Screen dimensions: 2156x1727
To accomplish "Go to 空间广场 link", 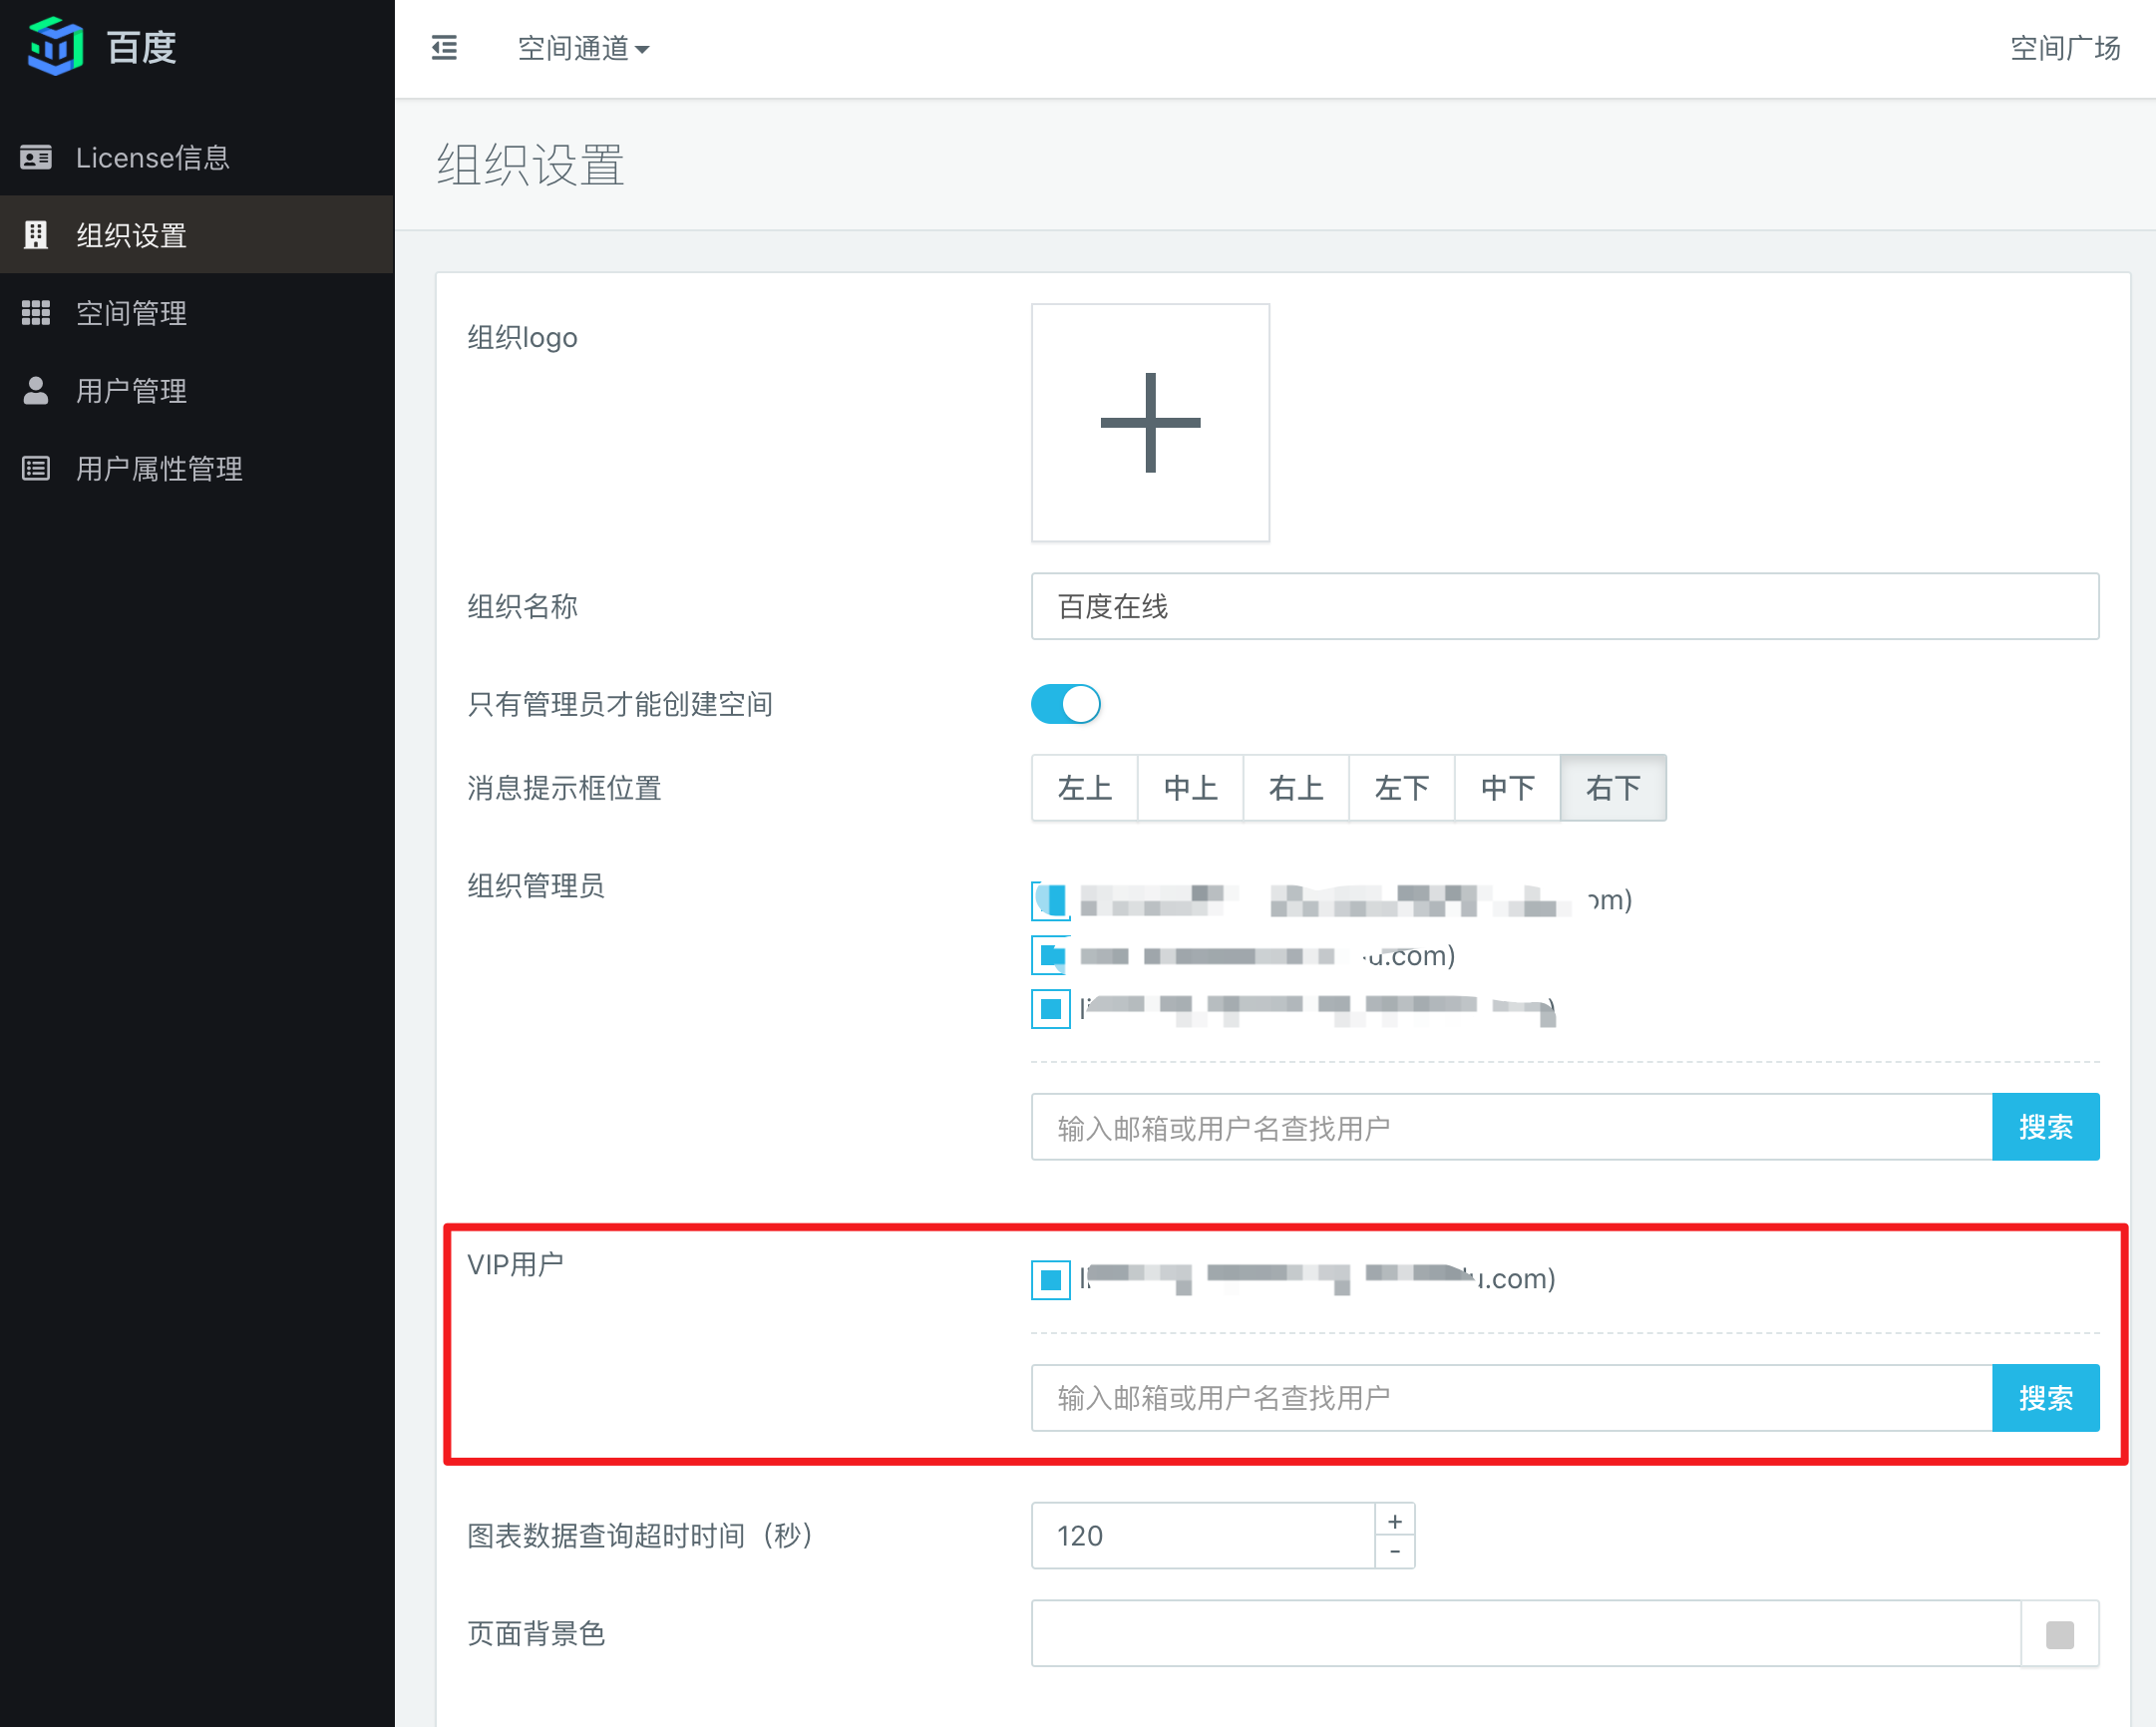I will point(2064,48).
